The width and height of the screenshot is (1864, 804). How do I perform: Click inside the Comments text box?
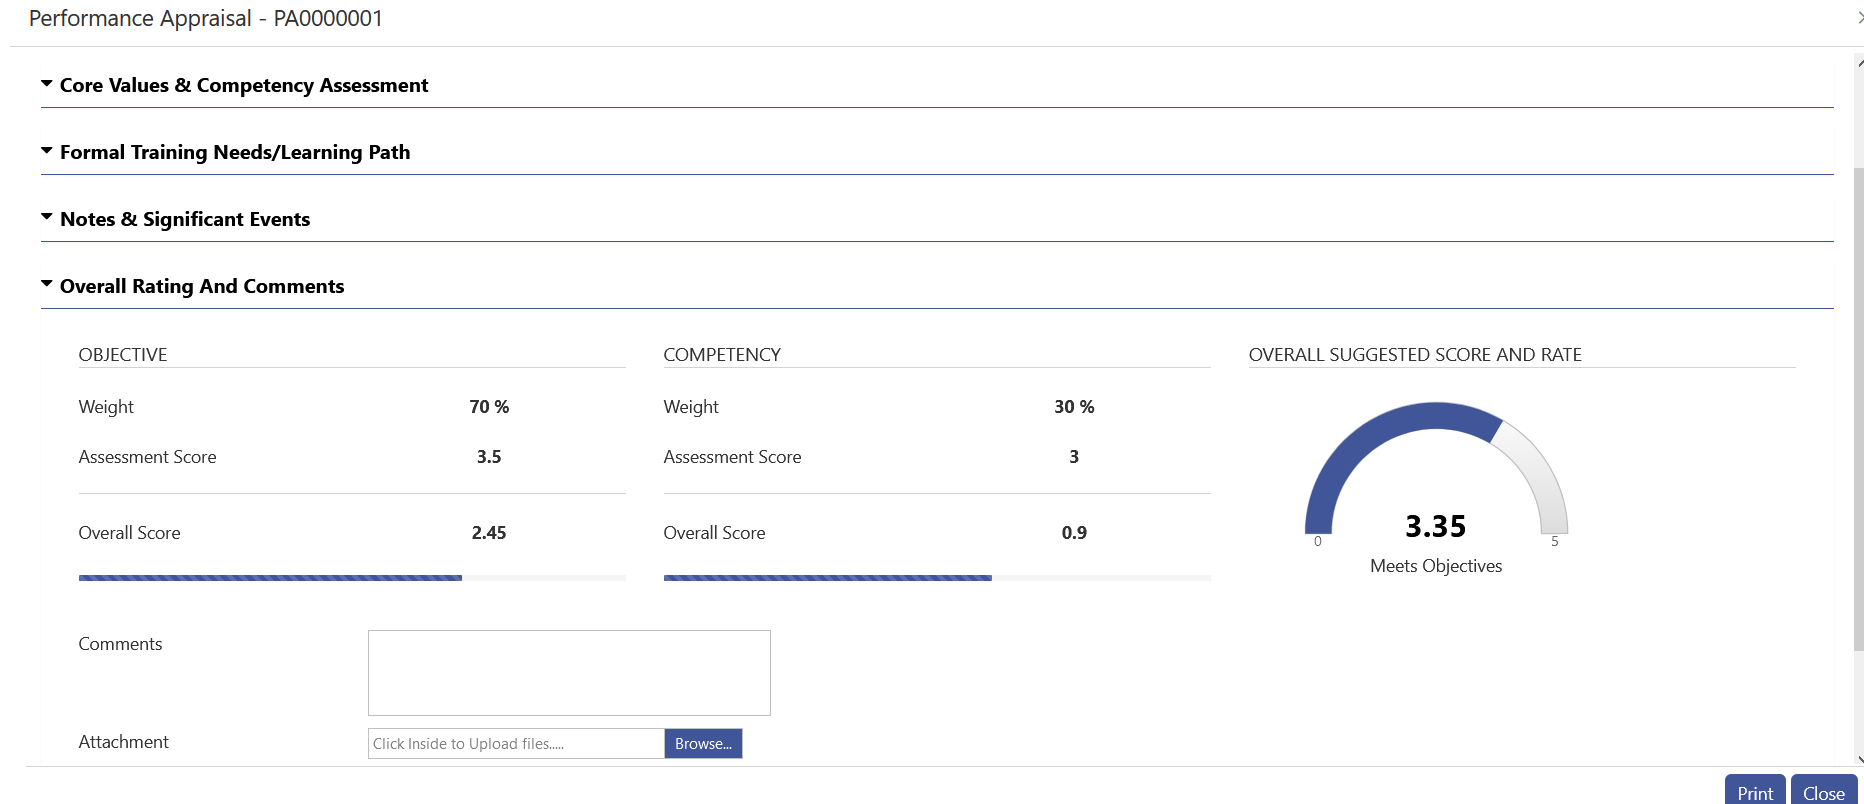[x=569, y=672]
